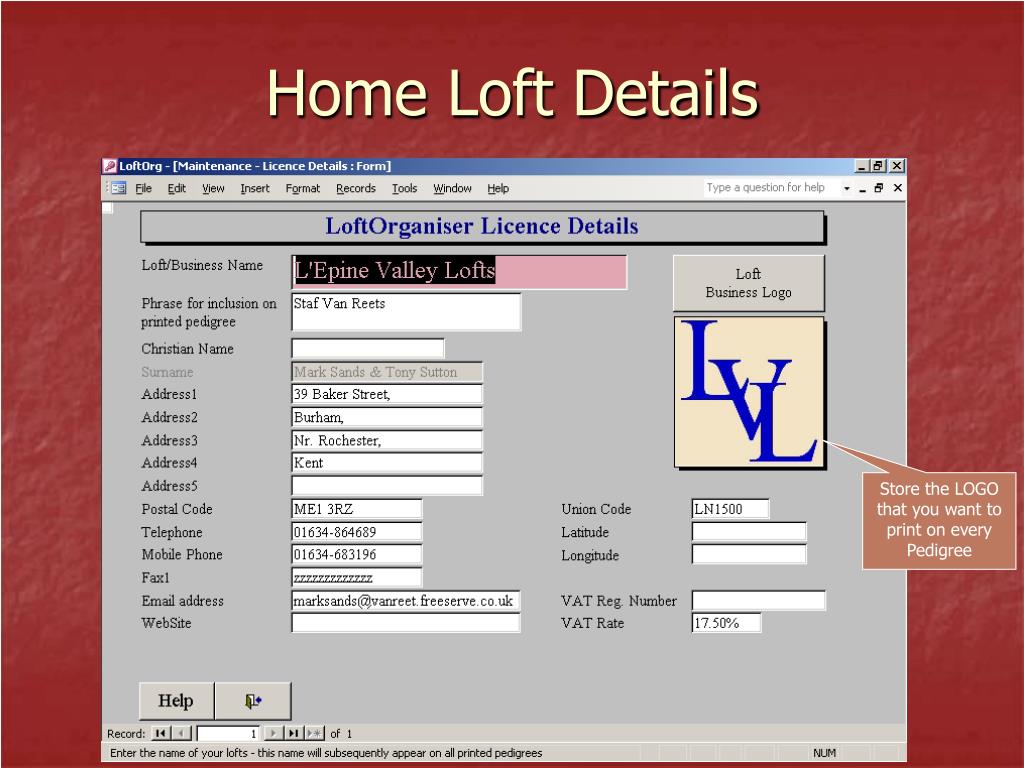Viewport: 1024px width, 768px height.
Task: Click the NUM status bar indicator
Action: click(x=824, y=753)
